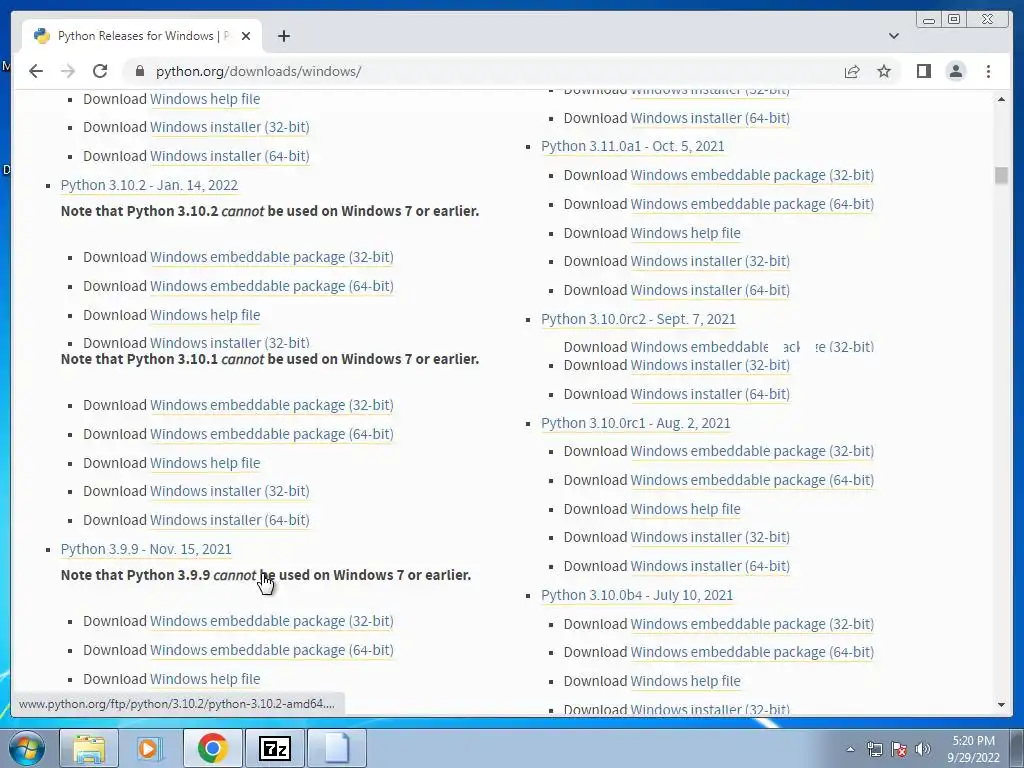The height and width of the screenshot is (768, 1024).
Task: Go back to the previous page
Action: 36,71
